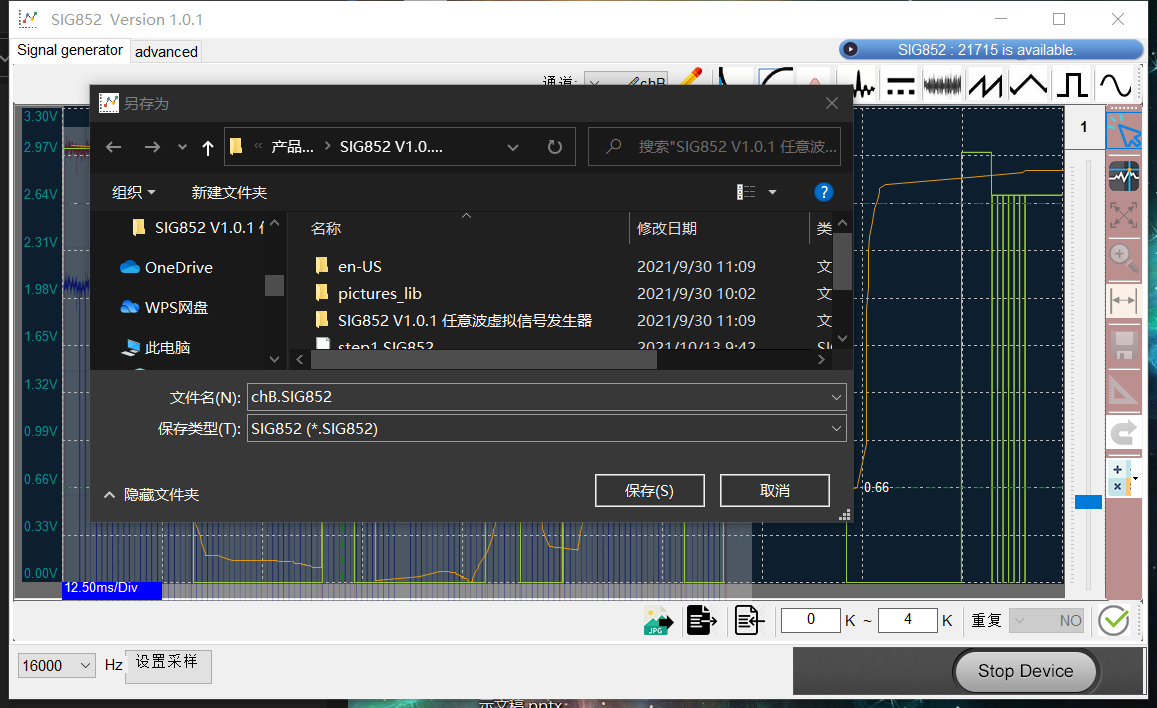Viewport: 1157px width, 708px height.
Task: Open the channel selector dropdown chB
Action: 626,80
